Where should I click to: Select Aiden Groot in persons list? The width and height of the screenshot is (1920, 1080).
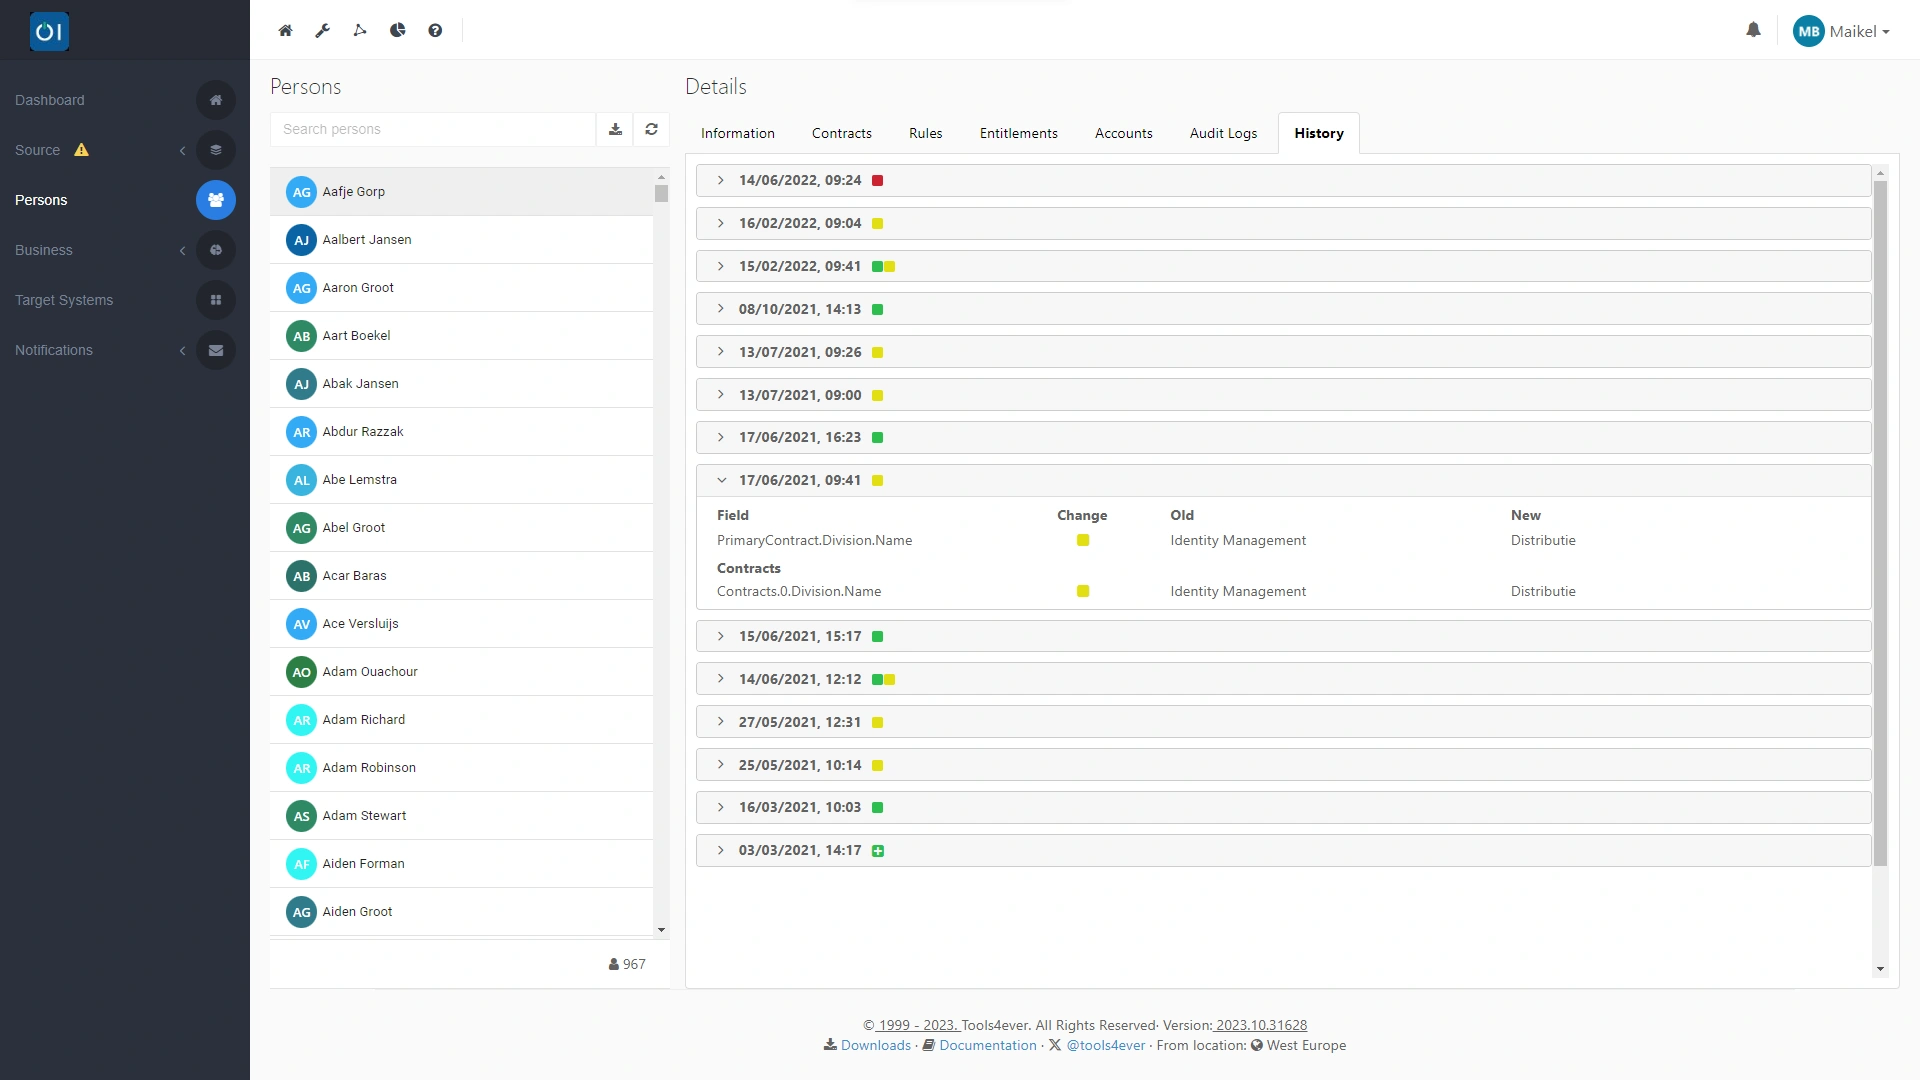[461, 912]
